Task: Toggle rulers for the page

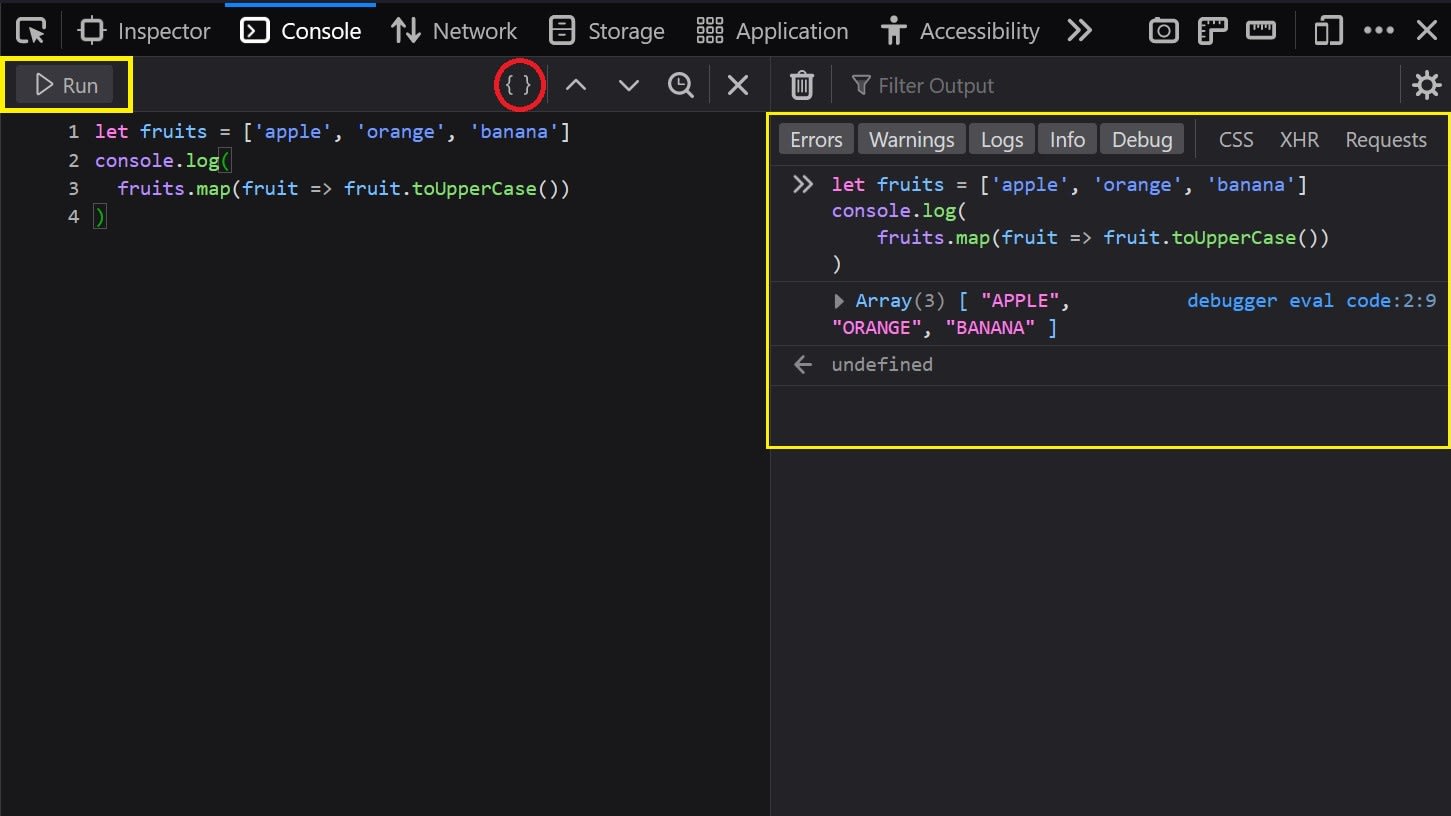Action: pyautogui.click(x=1212, y=30)
